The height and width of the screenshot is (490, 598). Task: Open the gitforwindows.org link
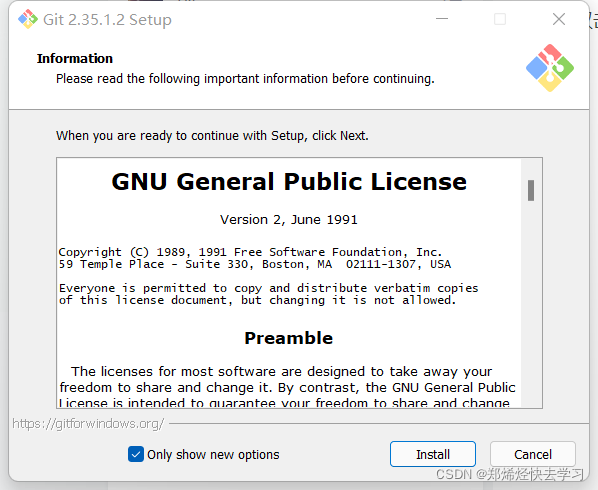click(x=88, y=424)
